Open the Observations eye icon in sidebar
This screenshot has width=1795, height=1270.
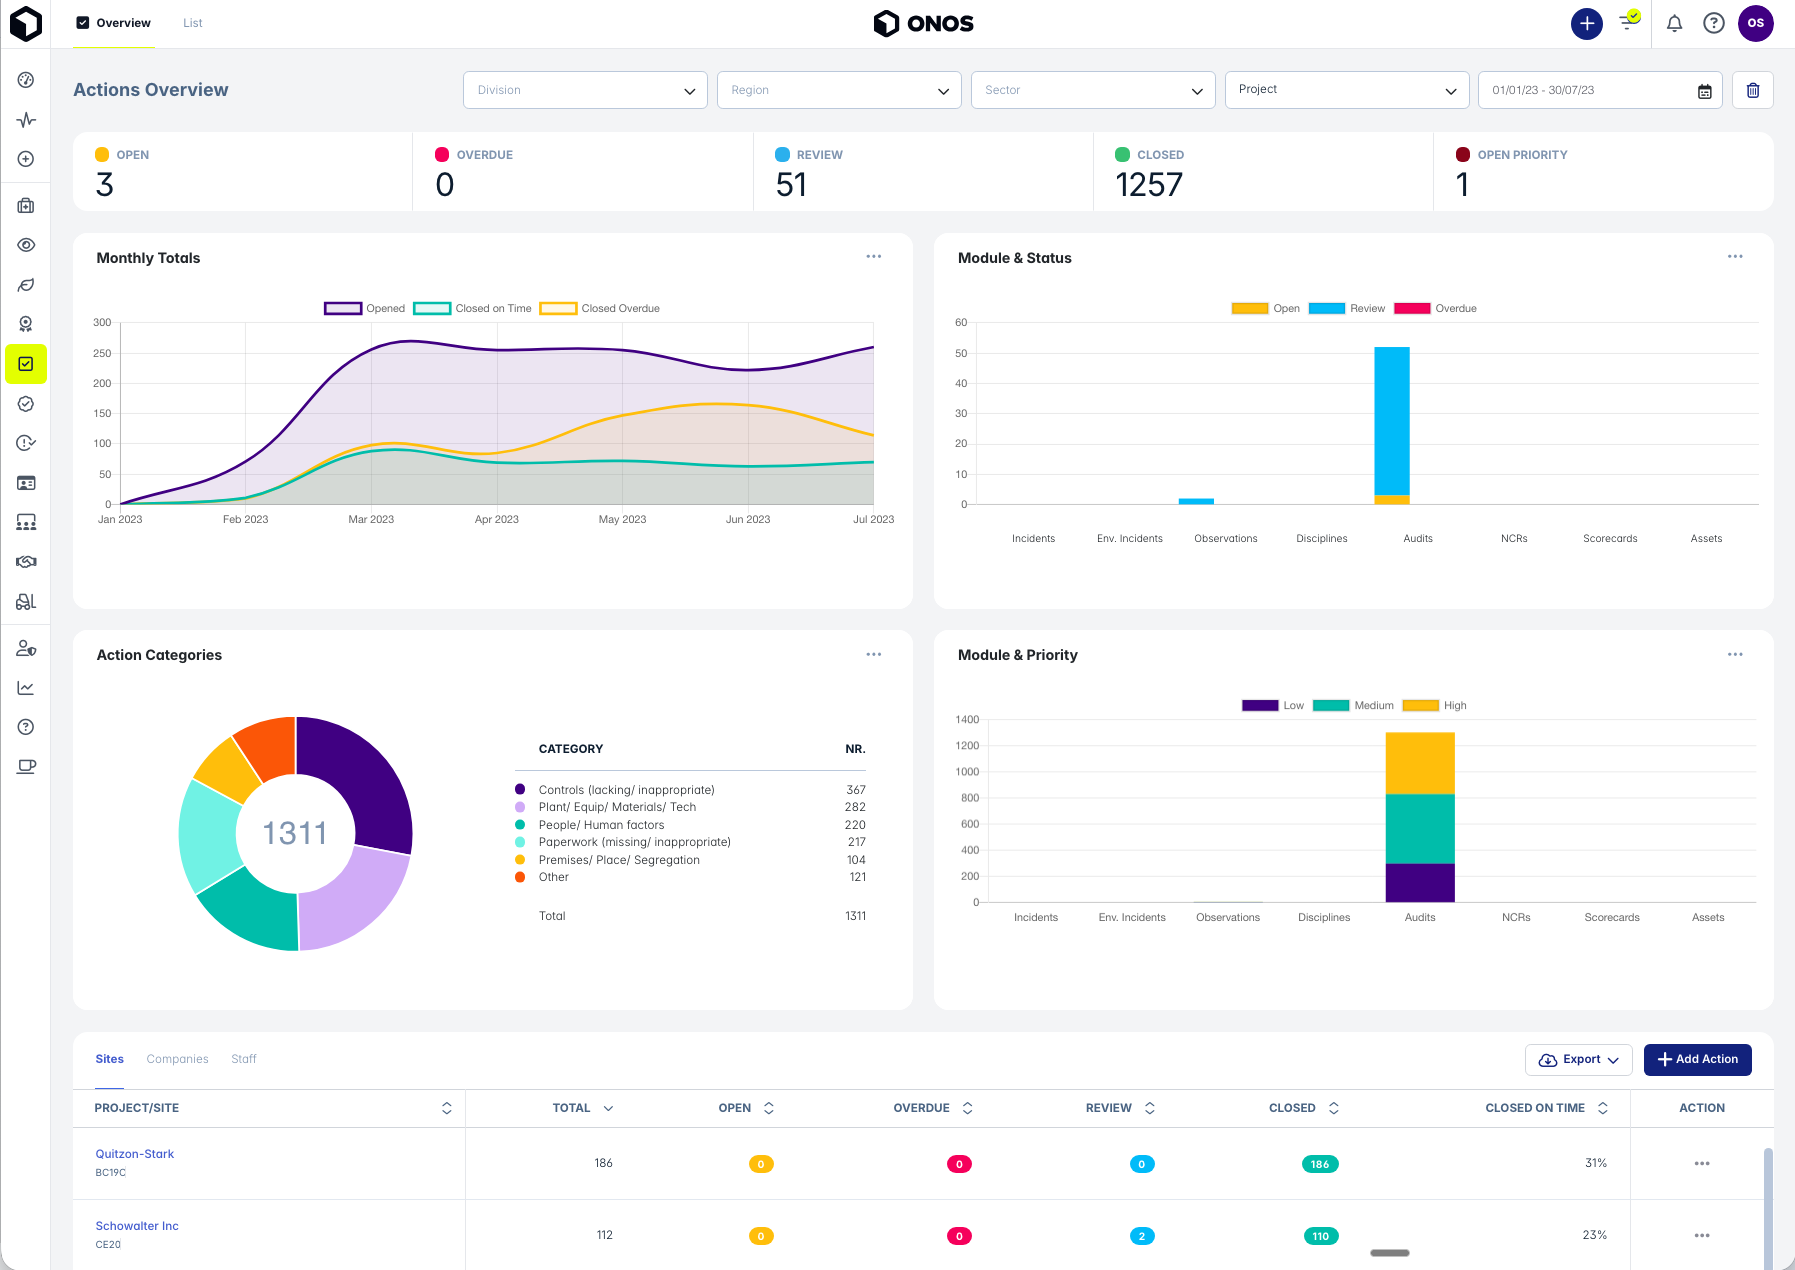26,245
